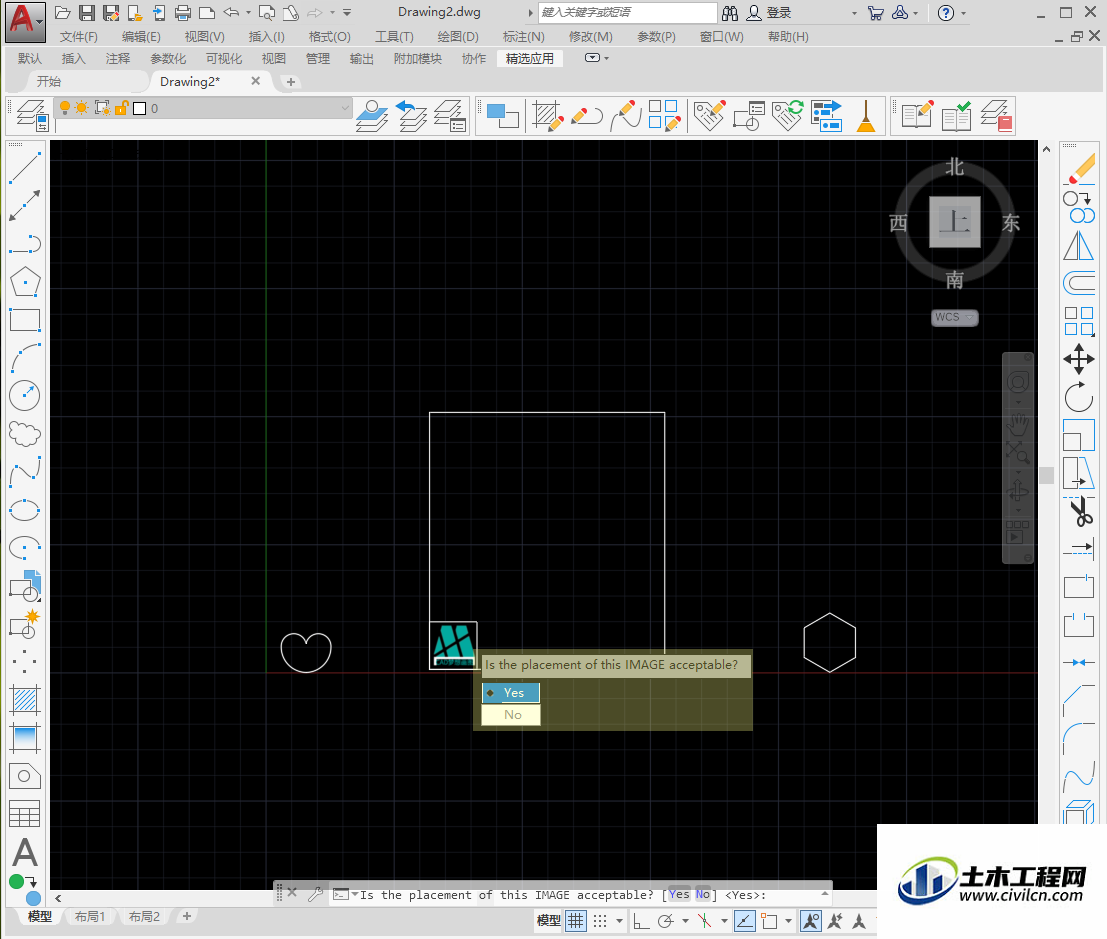Toggle snap mode in status bar
Viewport: 1107px width, 939px height.
[600, 921]
